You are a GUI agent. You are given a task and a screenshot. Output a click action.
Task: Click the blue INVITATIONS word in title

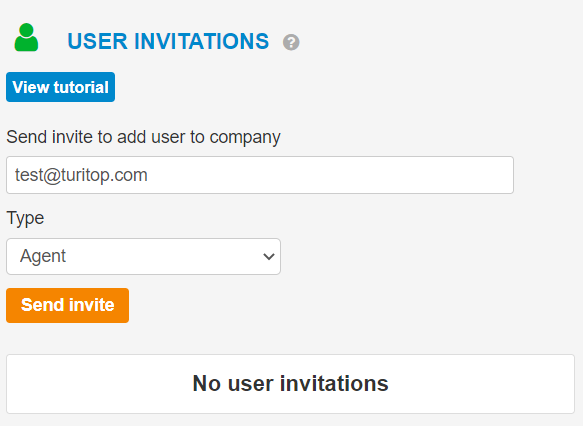201,41
